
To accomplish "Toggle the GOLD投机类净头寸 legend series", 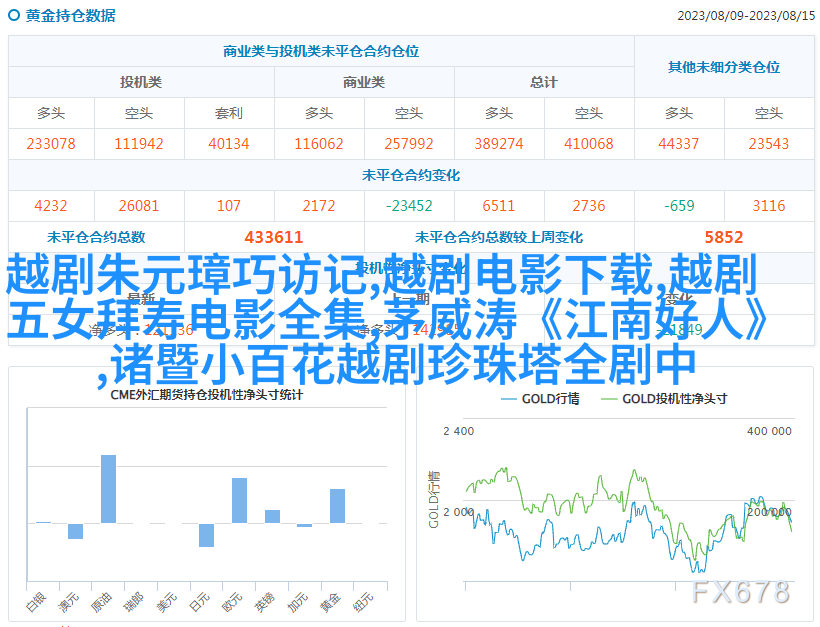I will pyautogui.click(x=663, y=398).
